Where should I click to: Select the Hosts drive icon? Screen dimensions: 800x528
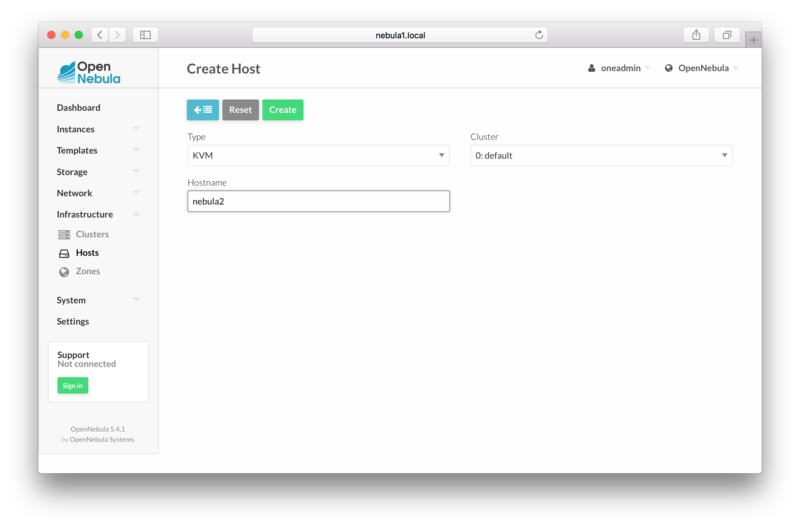(64, 253)
